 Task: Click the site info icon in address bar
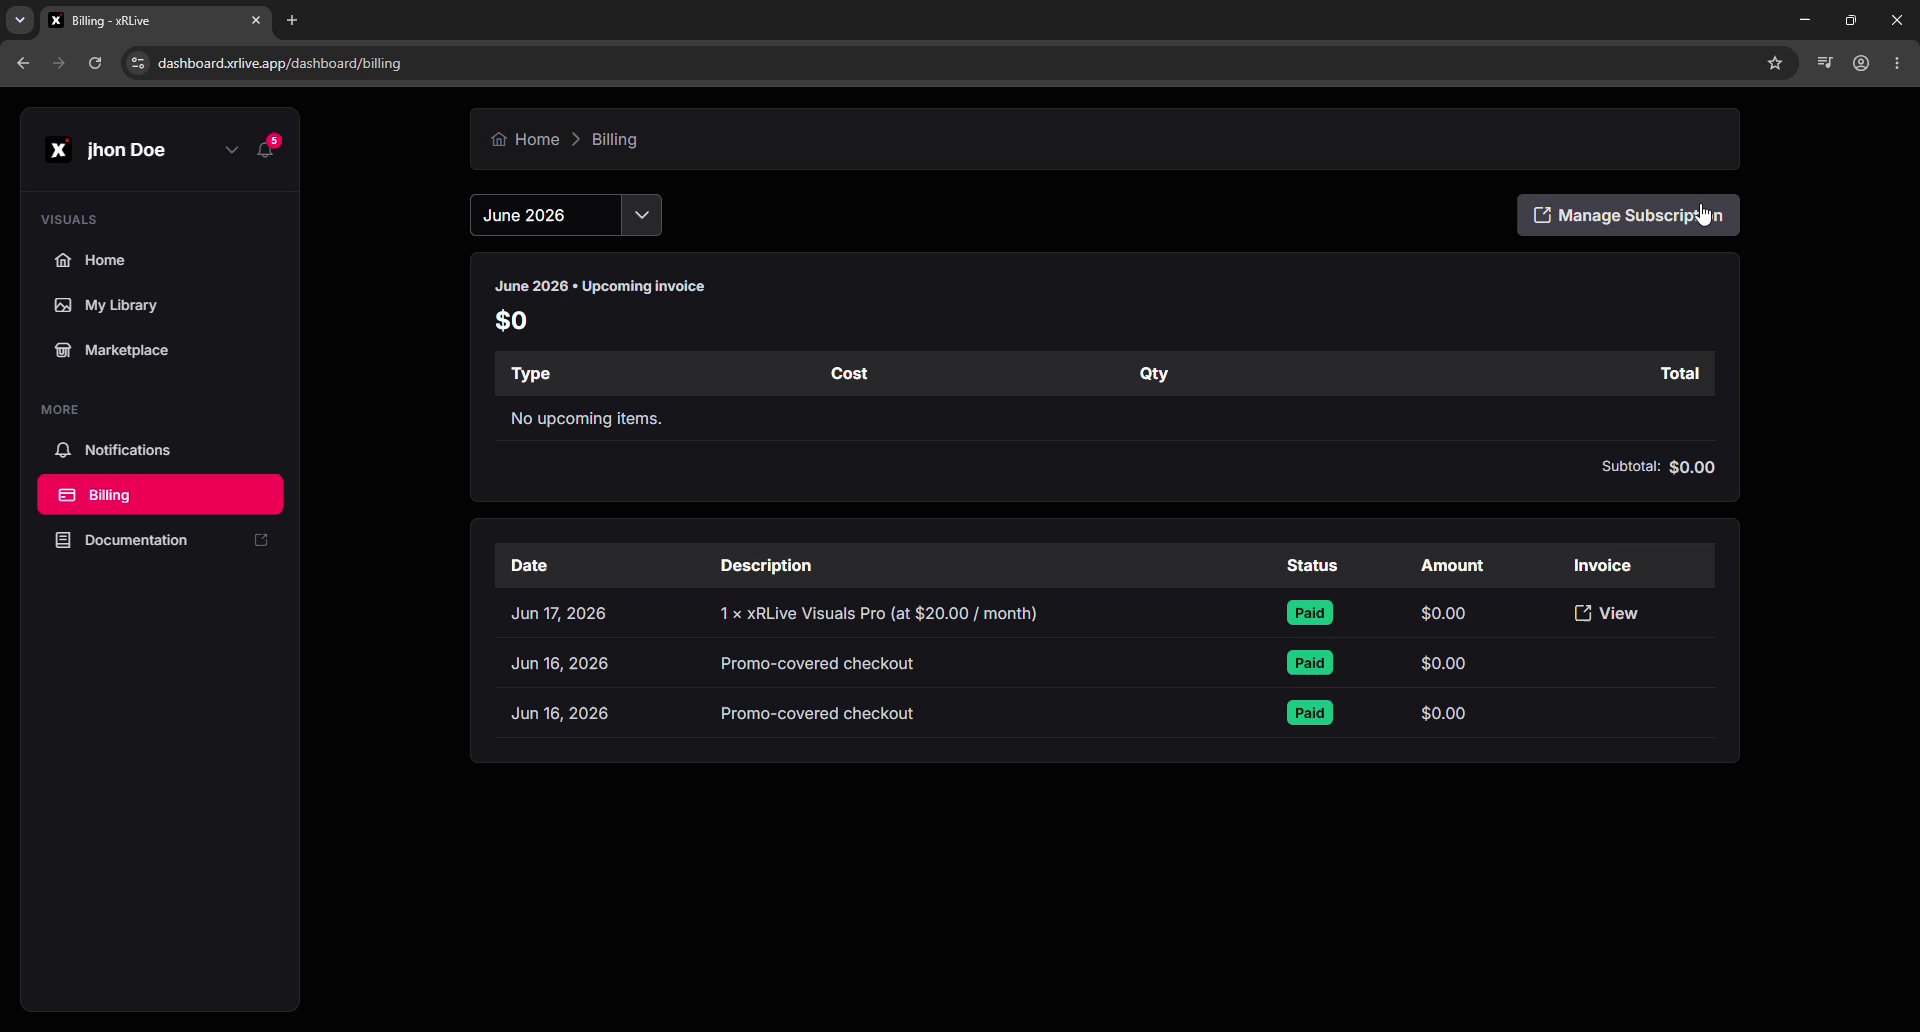coord(138,63)
